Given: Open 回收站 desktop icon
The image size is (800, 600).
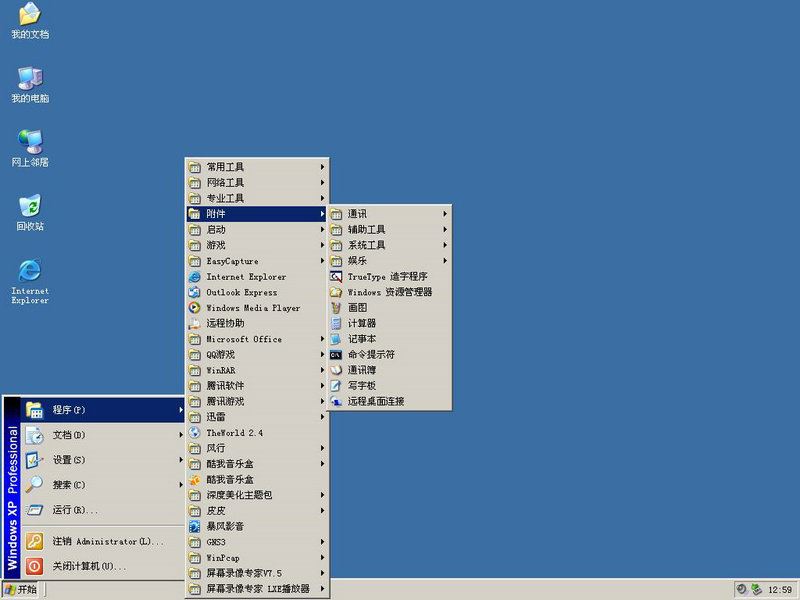Looking at the screenshot, I should pyautogui.click(x=30, y=212).
